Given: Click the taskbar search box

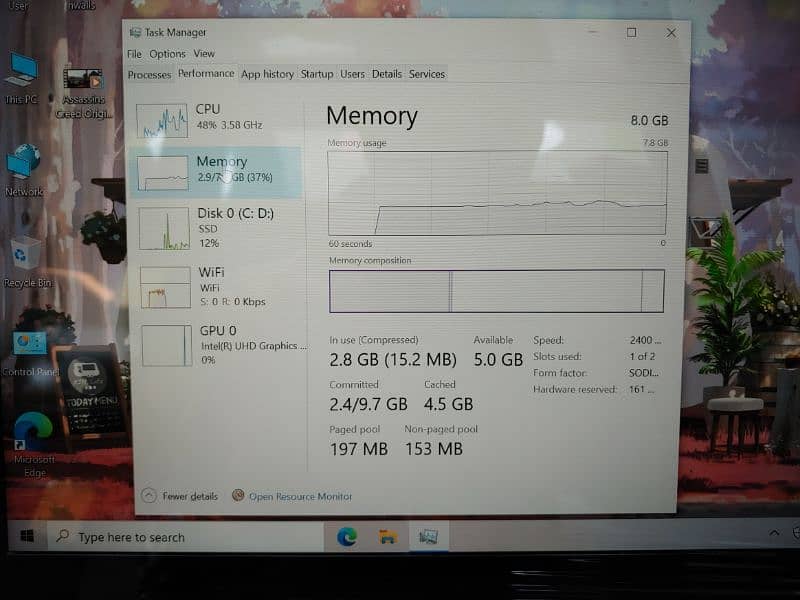Looking at the screenshot, I should [186, 536].
